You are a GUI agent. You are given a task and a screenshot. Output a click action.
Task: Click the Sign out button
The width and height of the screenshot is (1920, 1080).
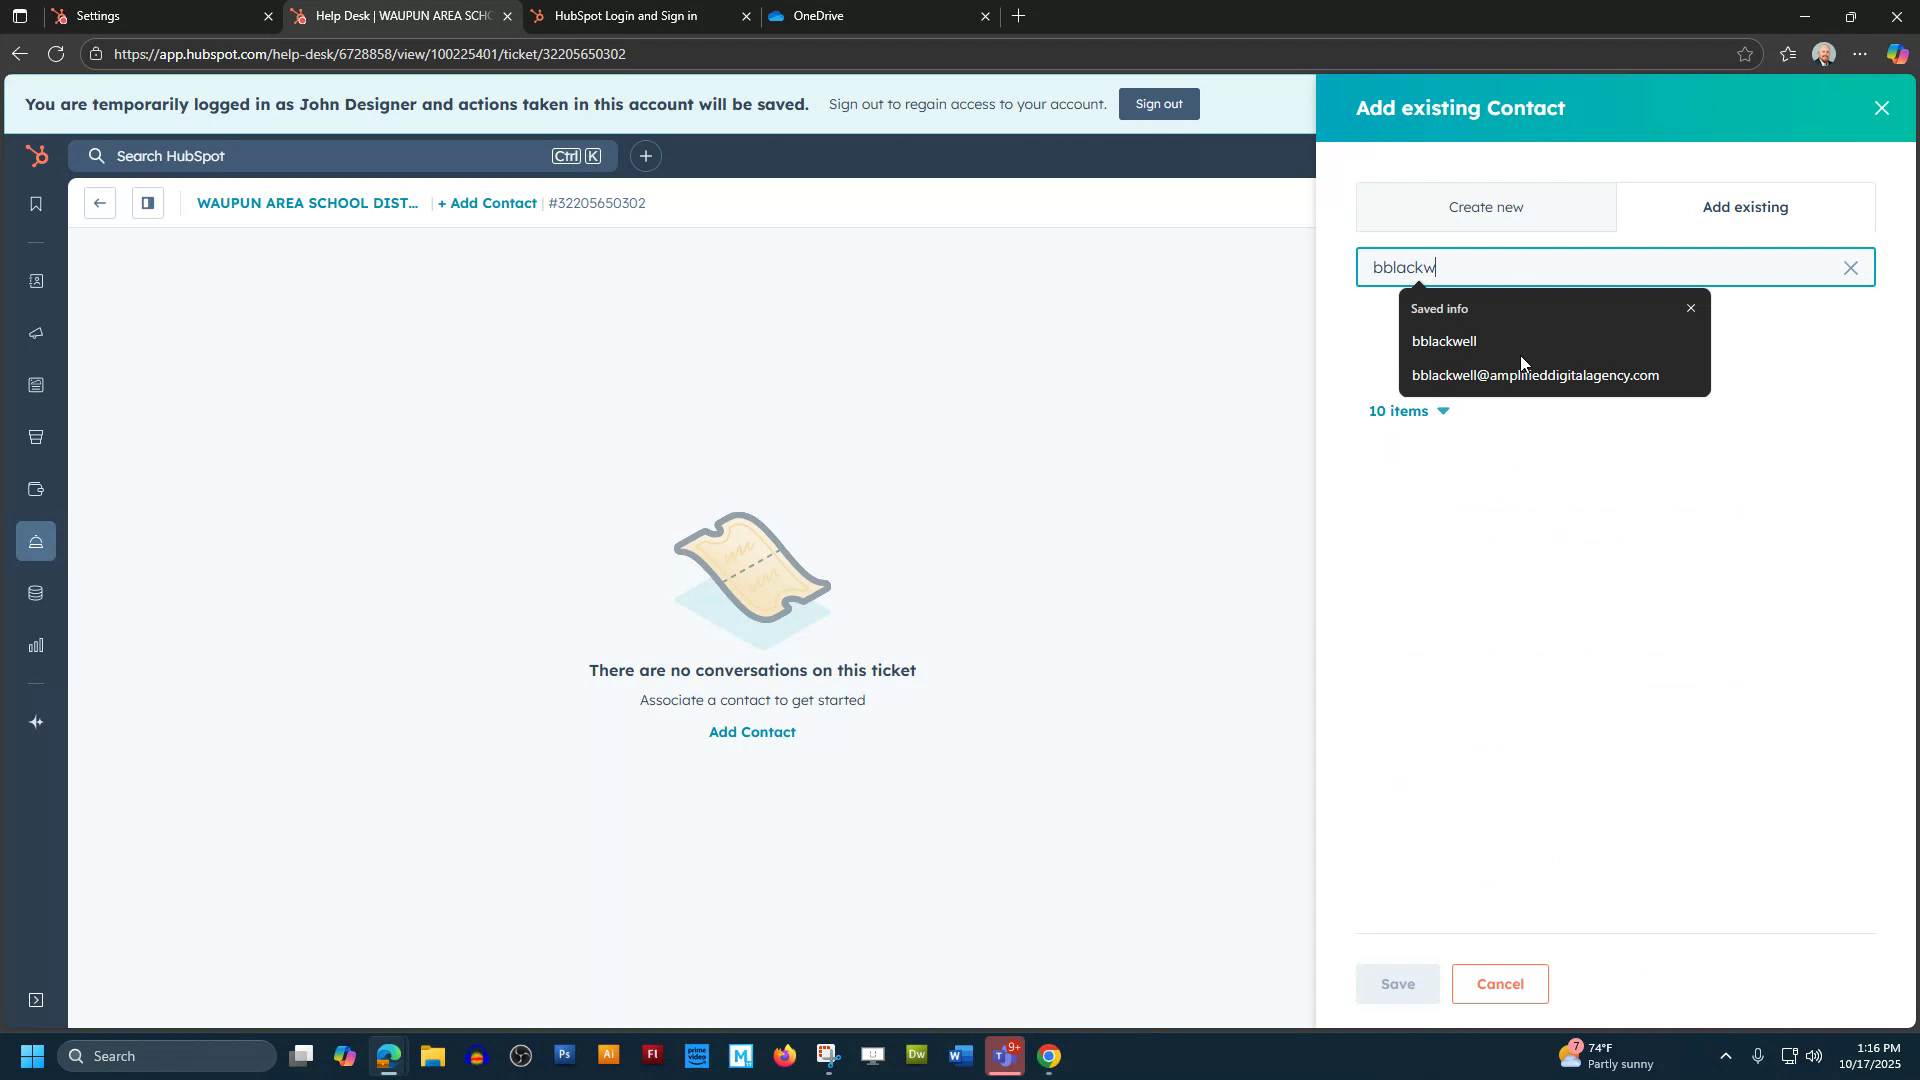coord(1159,103)
